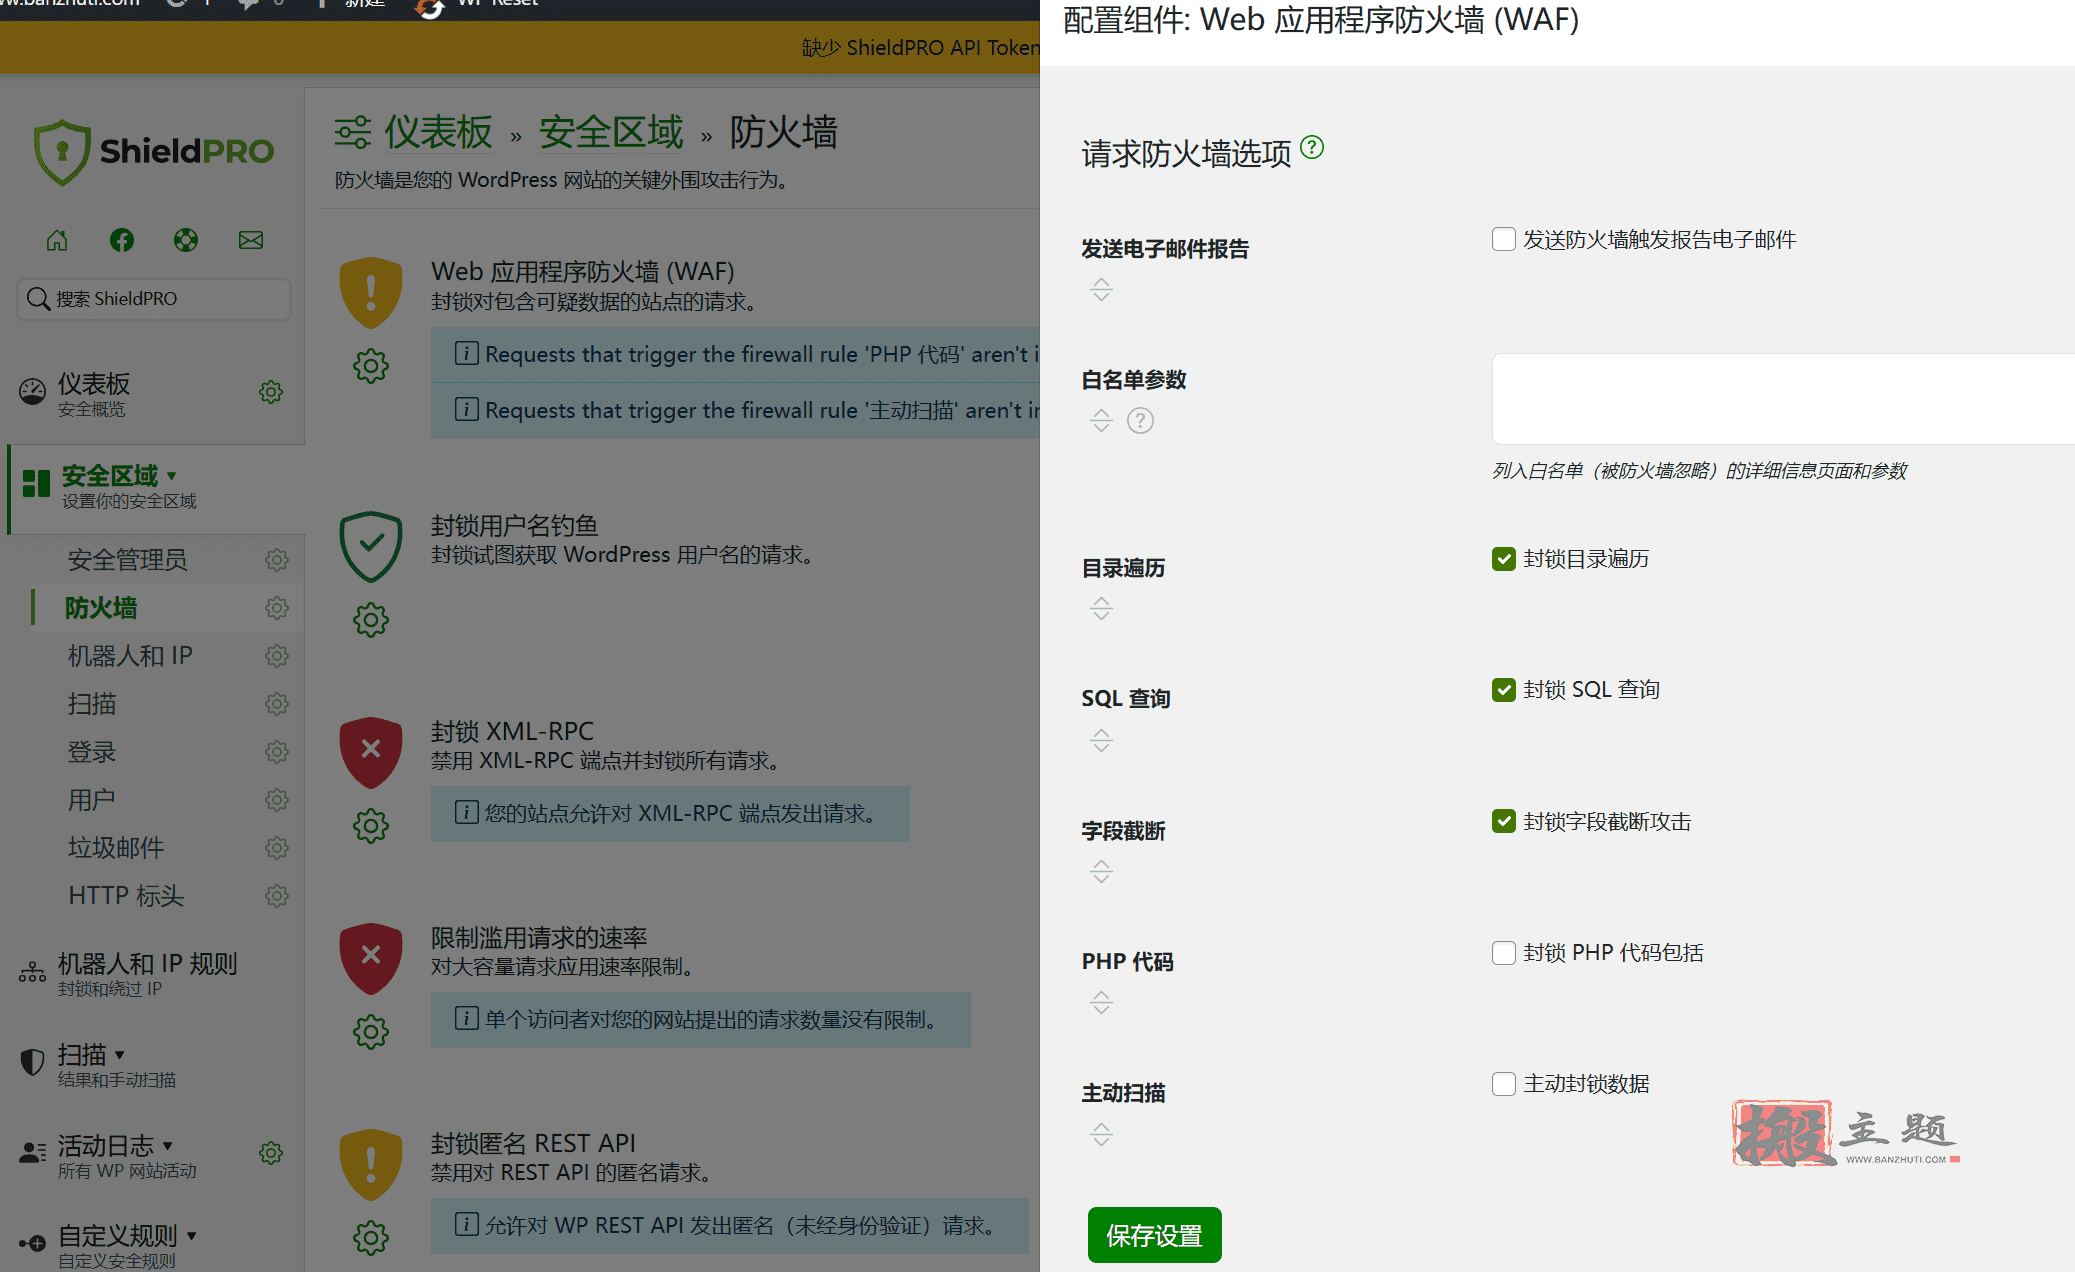Select 垃圾邮件 submenu item
2075x1272 pixels.
pos(116,848)
